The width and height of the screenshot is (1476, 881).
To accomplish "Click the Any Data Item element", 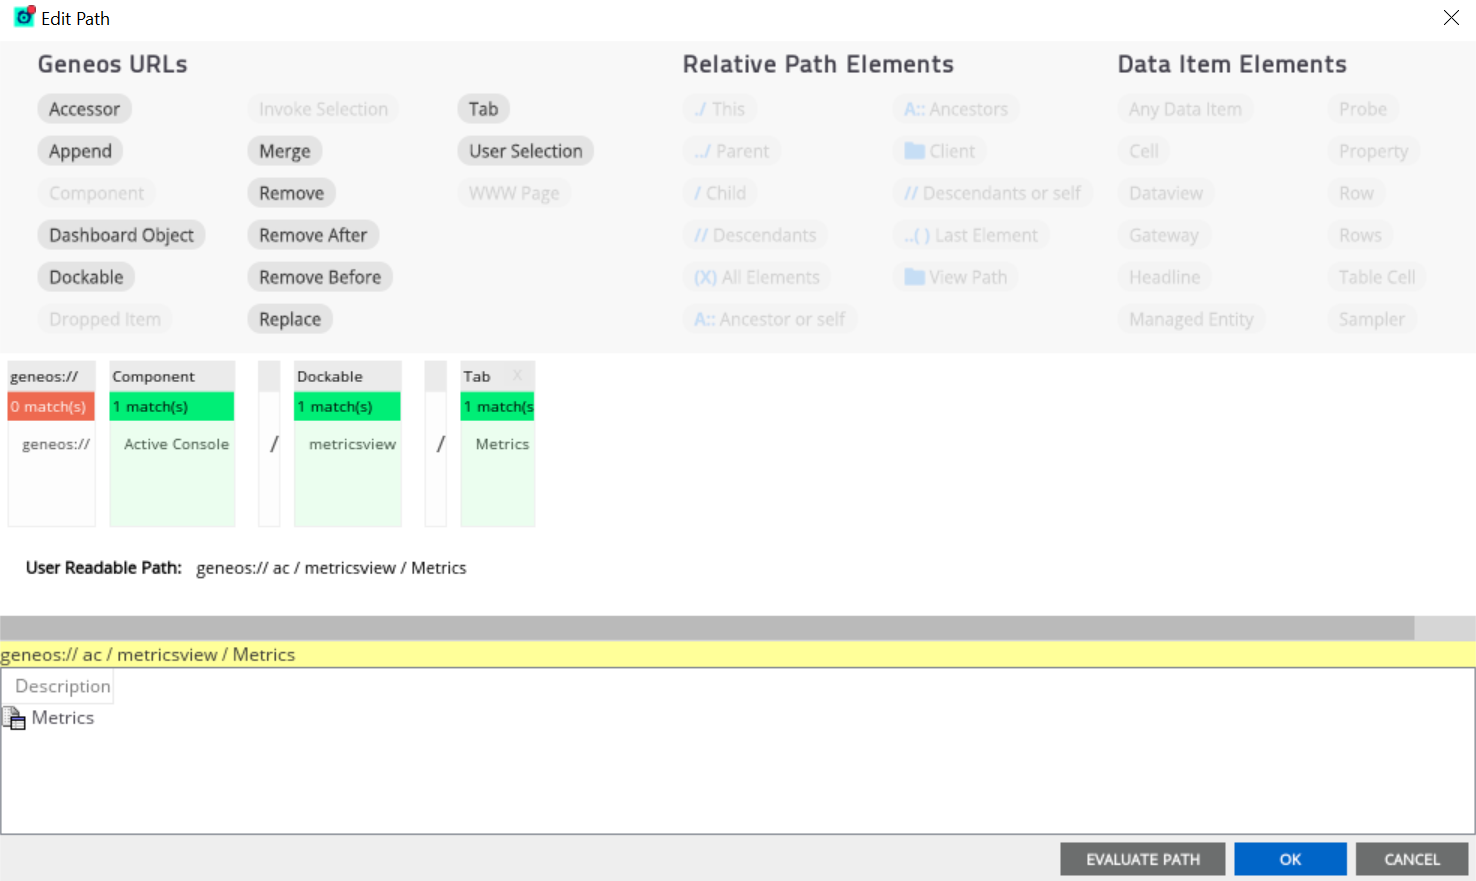I will (1185, 109).
